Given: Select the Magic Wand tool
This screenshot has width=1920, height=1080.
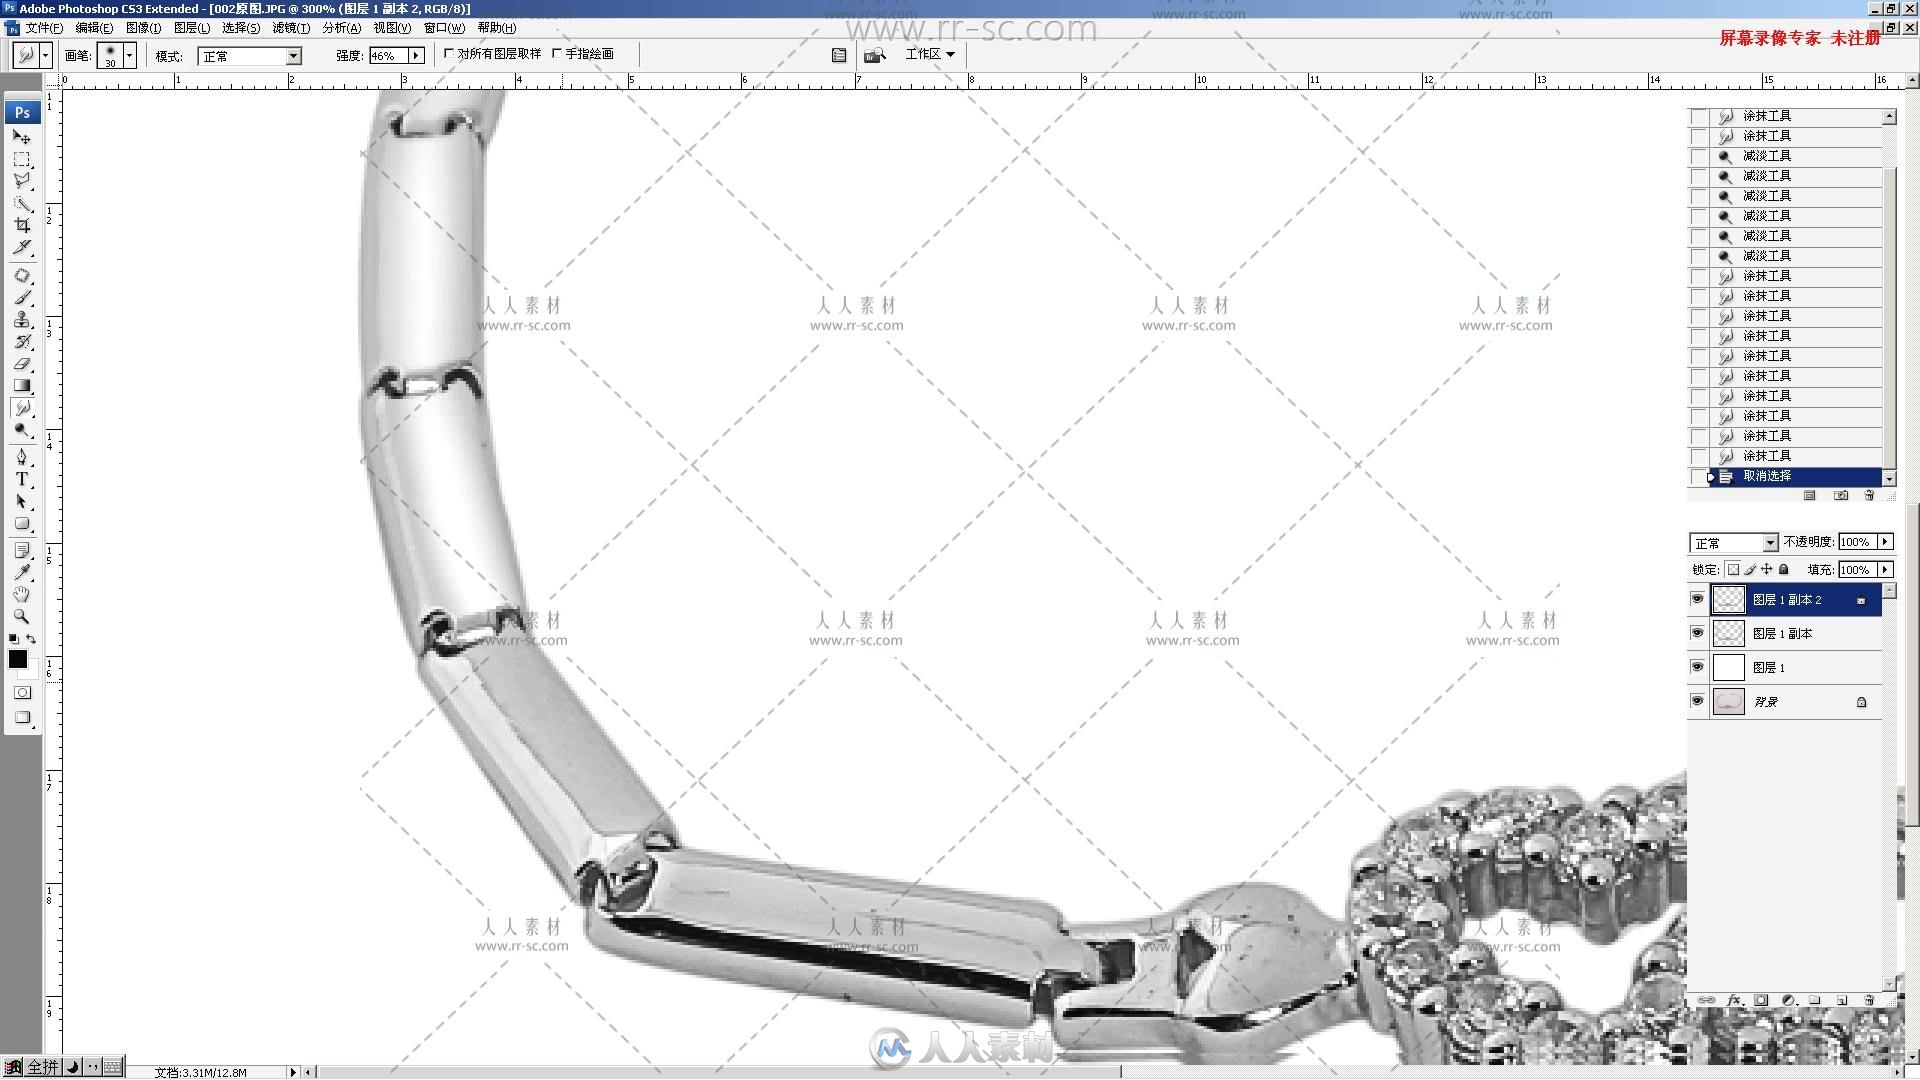Looking at the screenshot, I should click(x=21, y=203).
